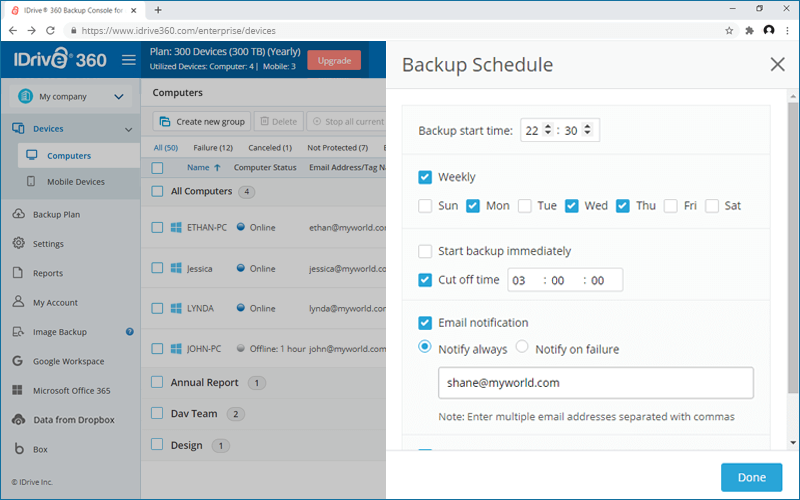Collapse the Devices section chevron

129,129
